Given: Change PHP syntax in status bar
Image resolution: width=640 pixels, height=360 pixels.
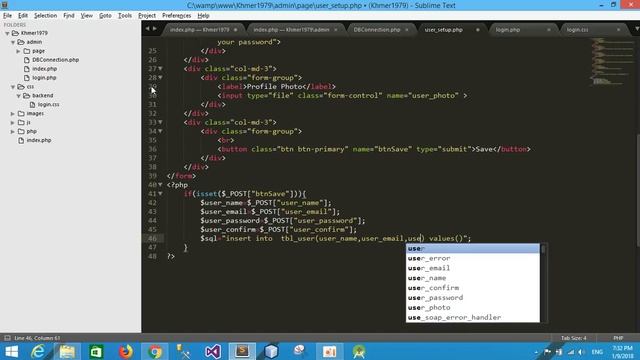Looking at the screenshot, I should (618, 338).
